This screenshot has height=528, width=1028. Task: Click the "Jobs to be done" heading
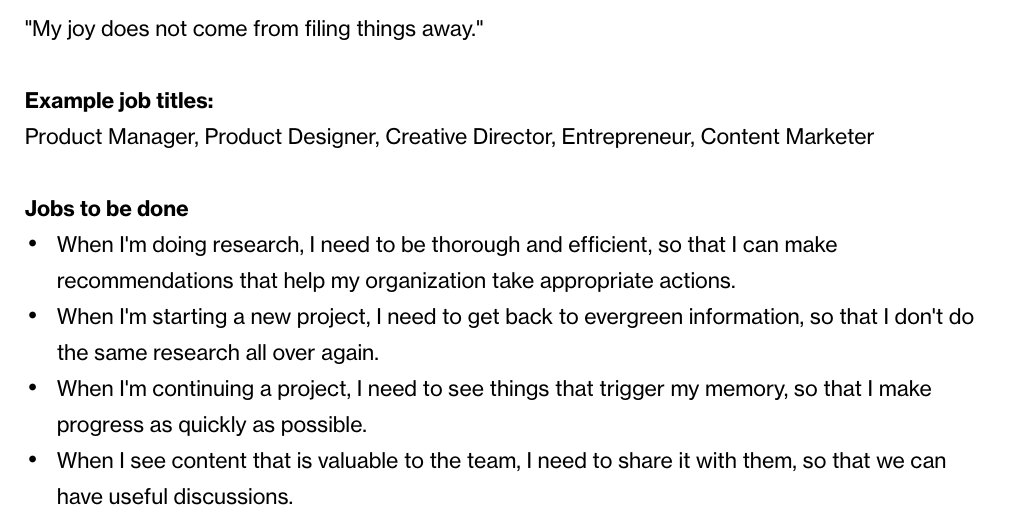coord(107,209)
